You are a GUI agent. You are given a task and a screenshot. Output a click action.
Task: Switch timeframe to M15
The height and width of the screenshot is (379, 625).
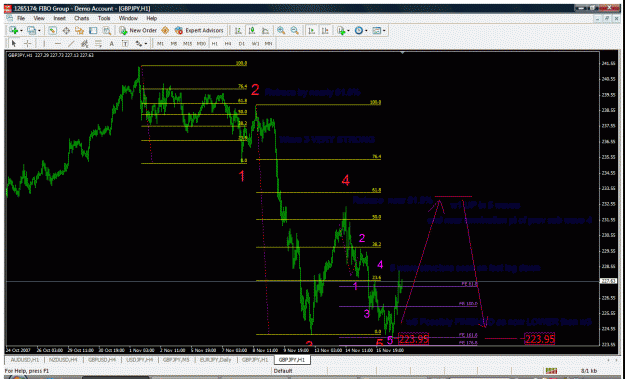(x=187, y=43)
